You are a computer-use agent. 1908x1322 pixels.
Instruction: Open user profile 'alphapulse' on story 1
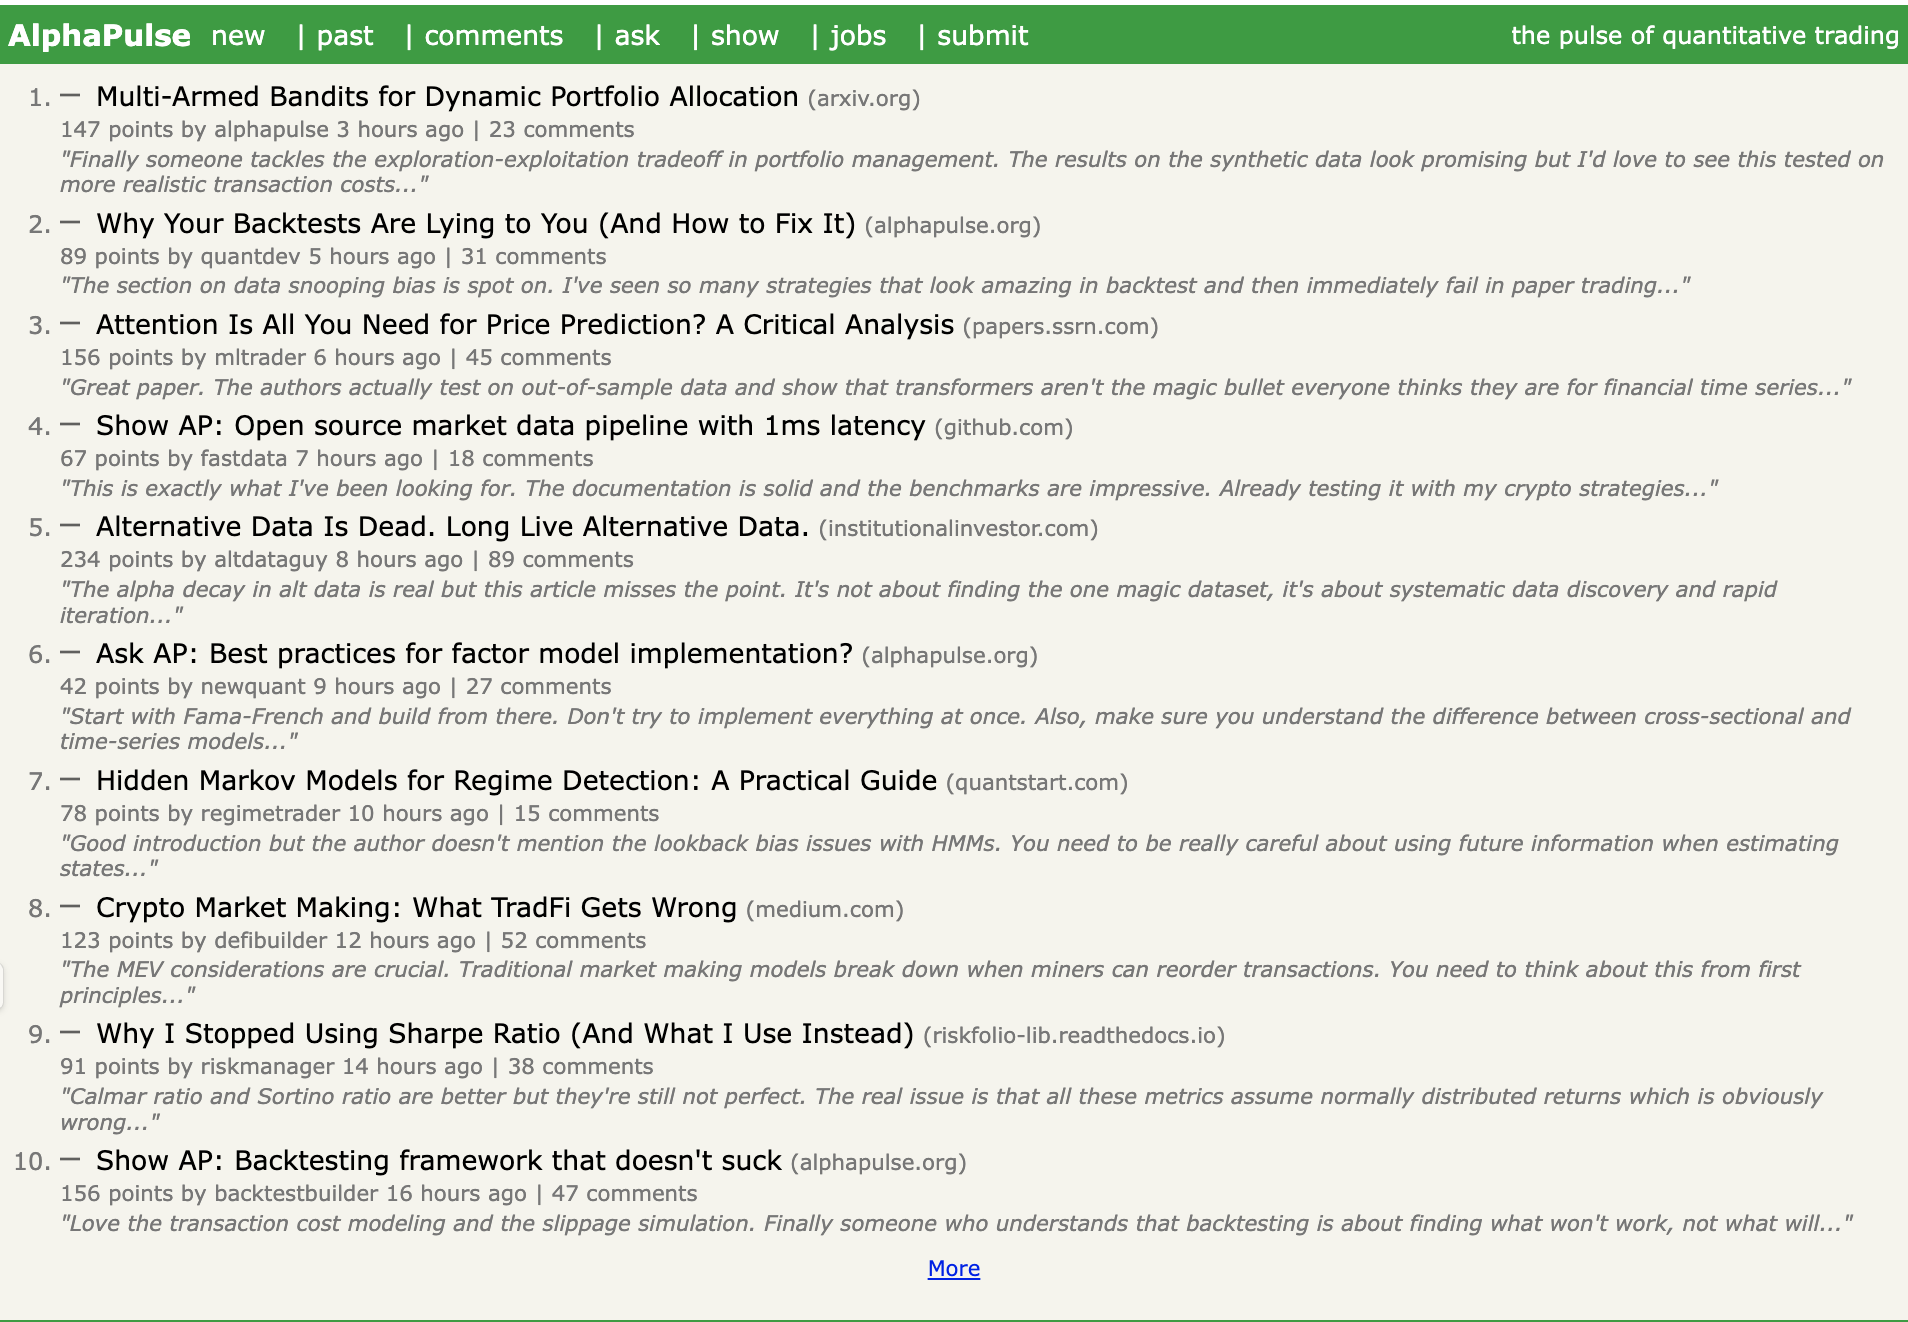click(271, 130)
